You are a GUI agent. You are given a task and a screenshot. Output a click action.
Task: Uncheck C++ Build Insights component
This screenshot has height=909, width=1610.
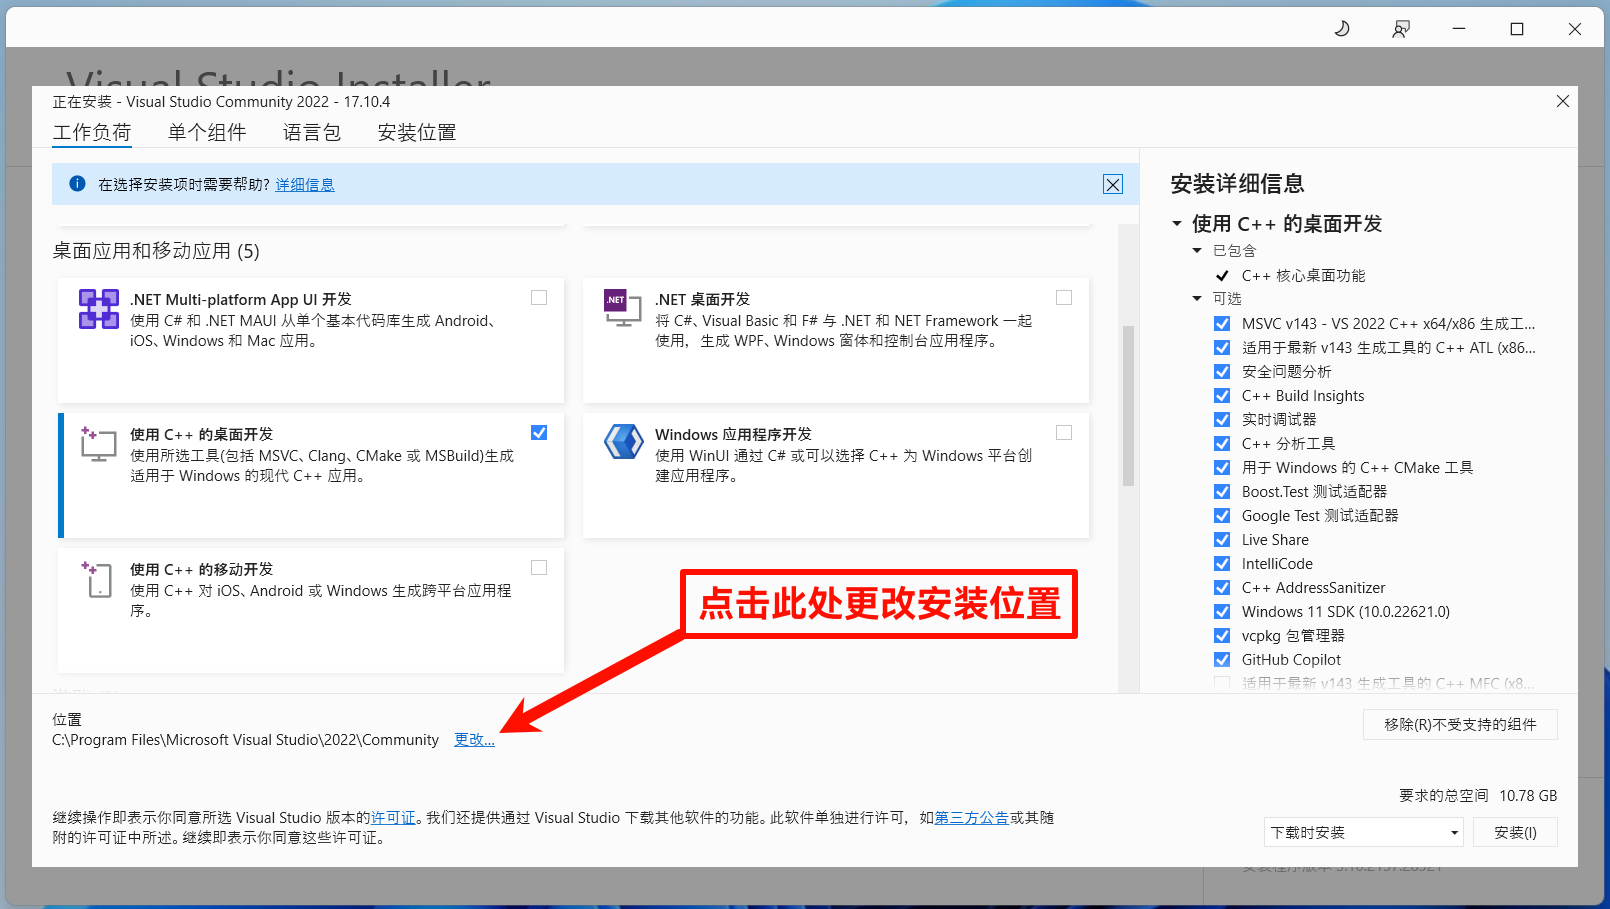[x=1222, y=396]
